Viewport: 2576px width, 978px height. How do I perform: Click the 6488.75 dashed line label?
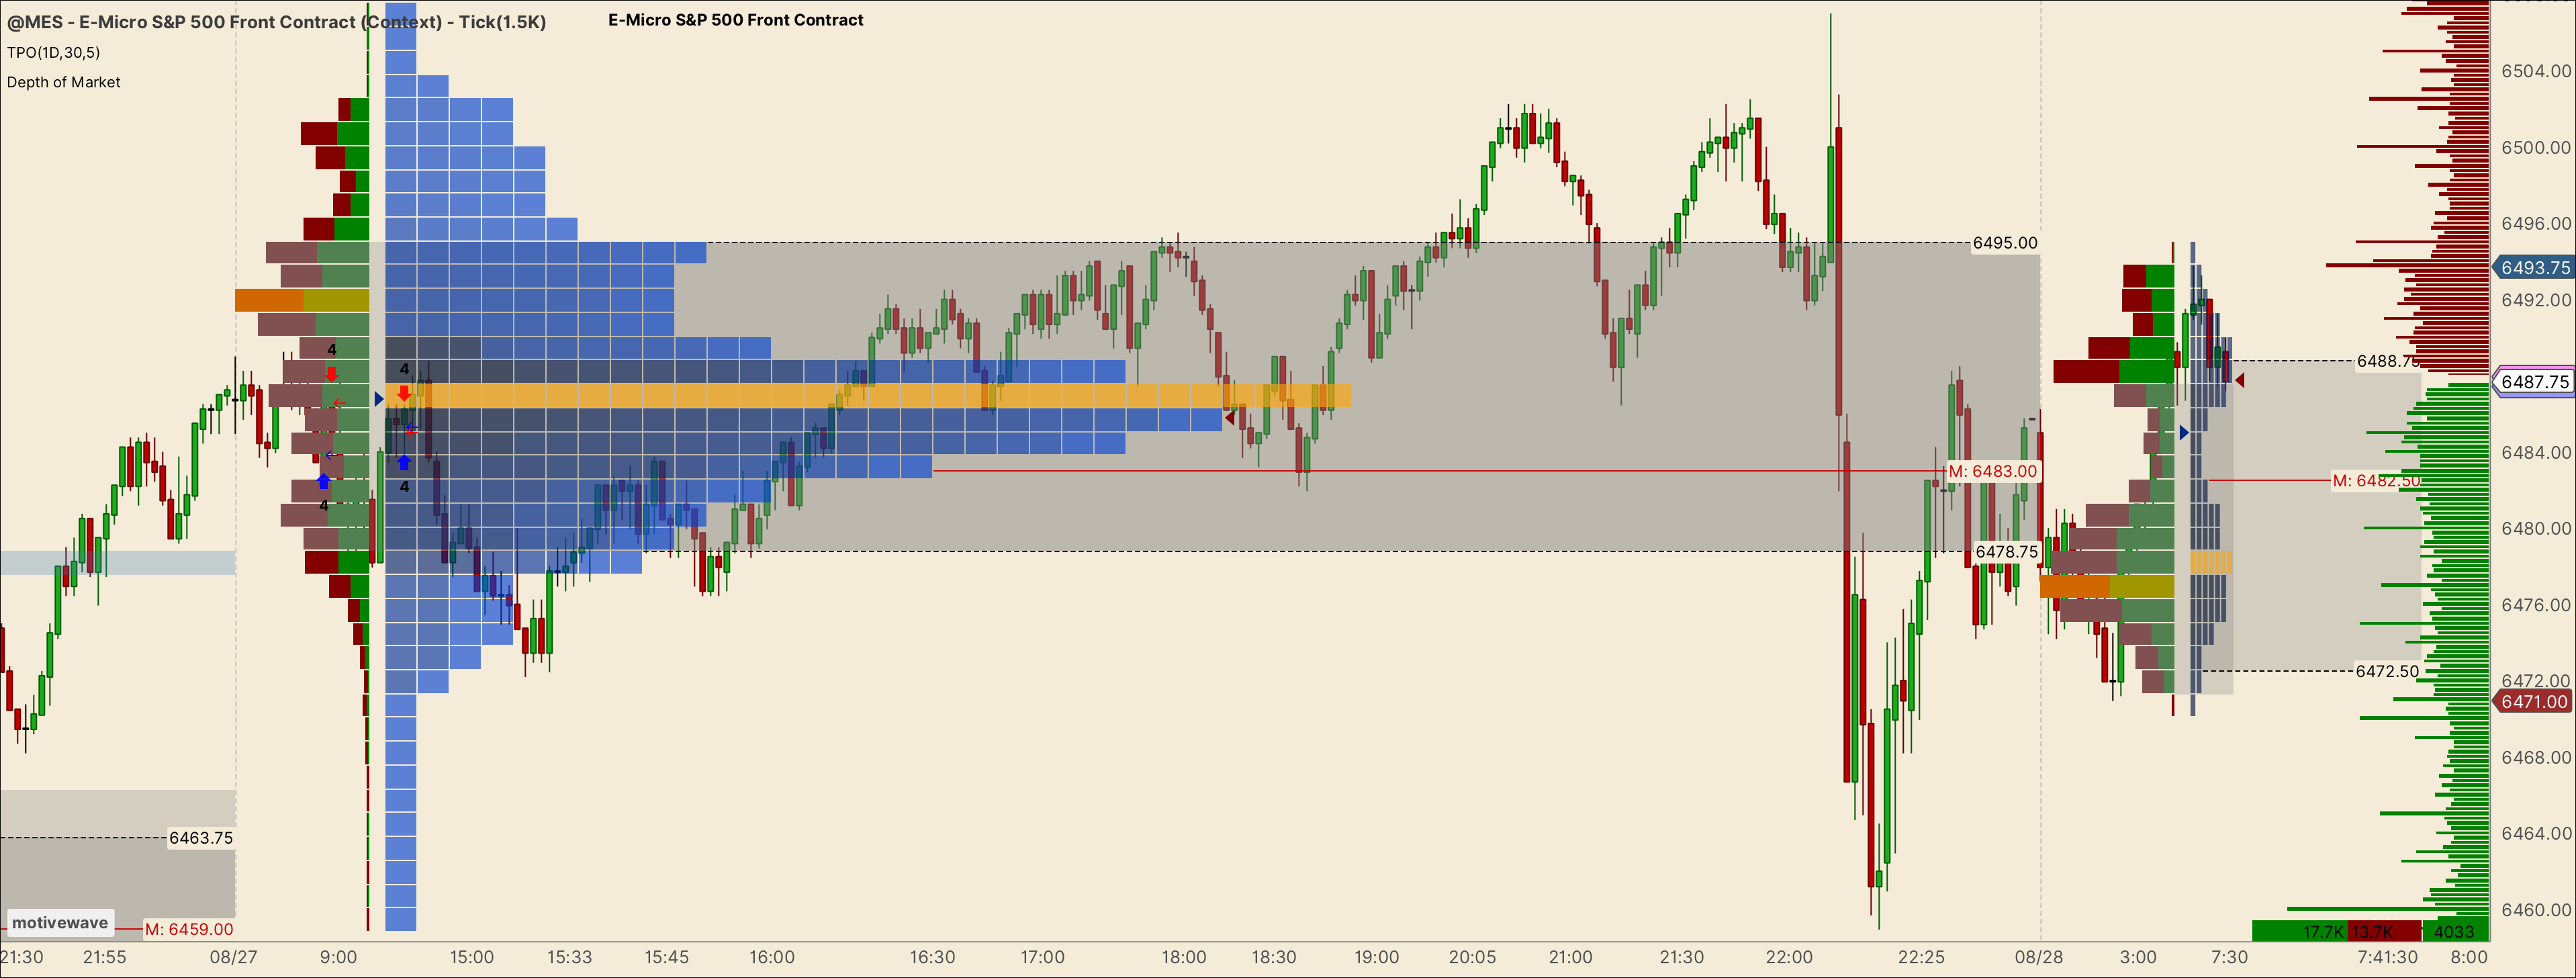(x=2388, y=361)
